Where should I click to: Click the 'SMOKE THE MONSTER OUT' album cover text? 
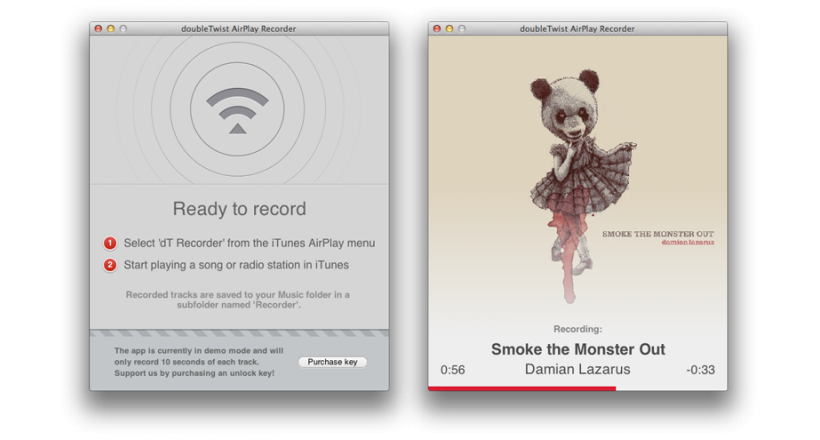click(658, 234)
